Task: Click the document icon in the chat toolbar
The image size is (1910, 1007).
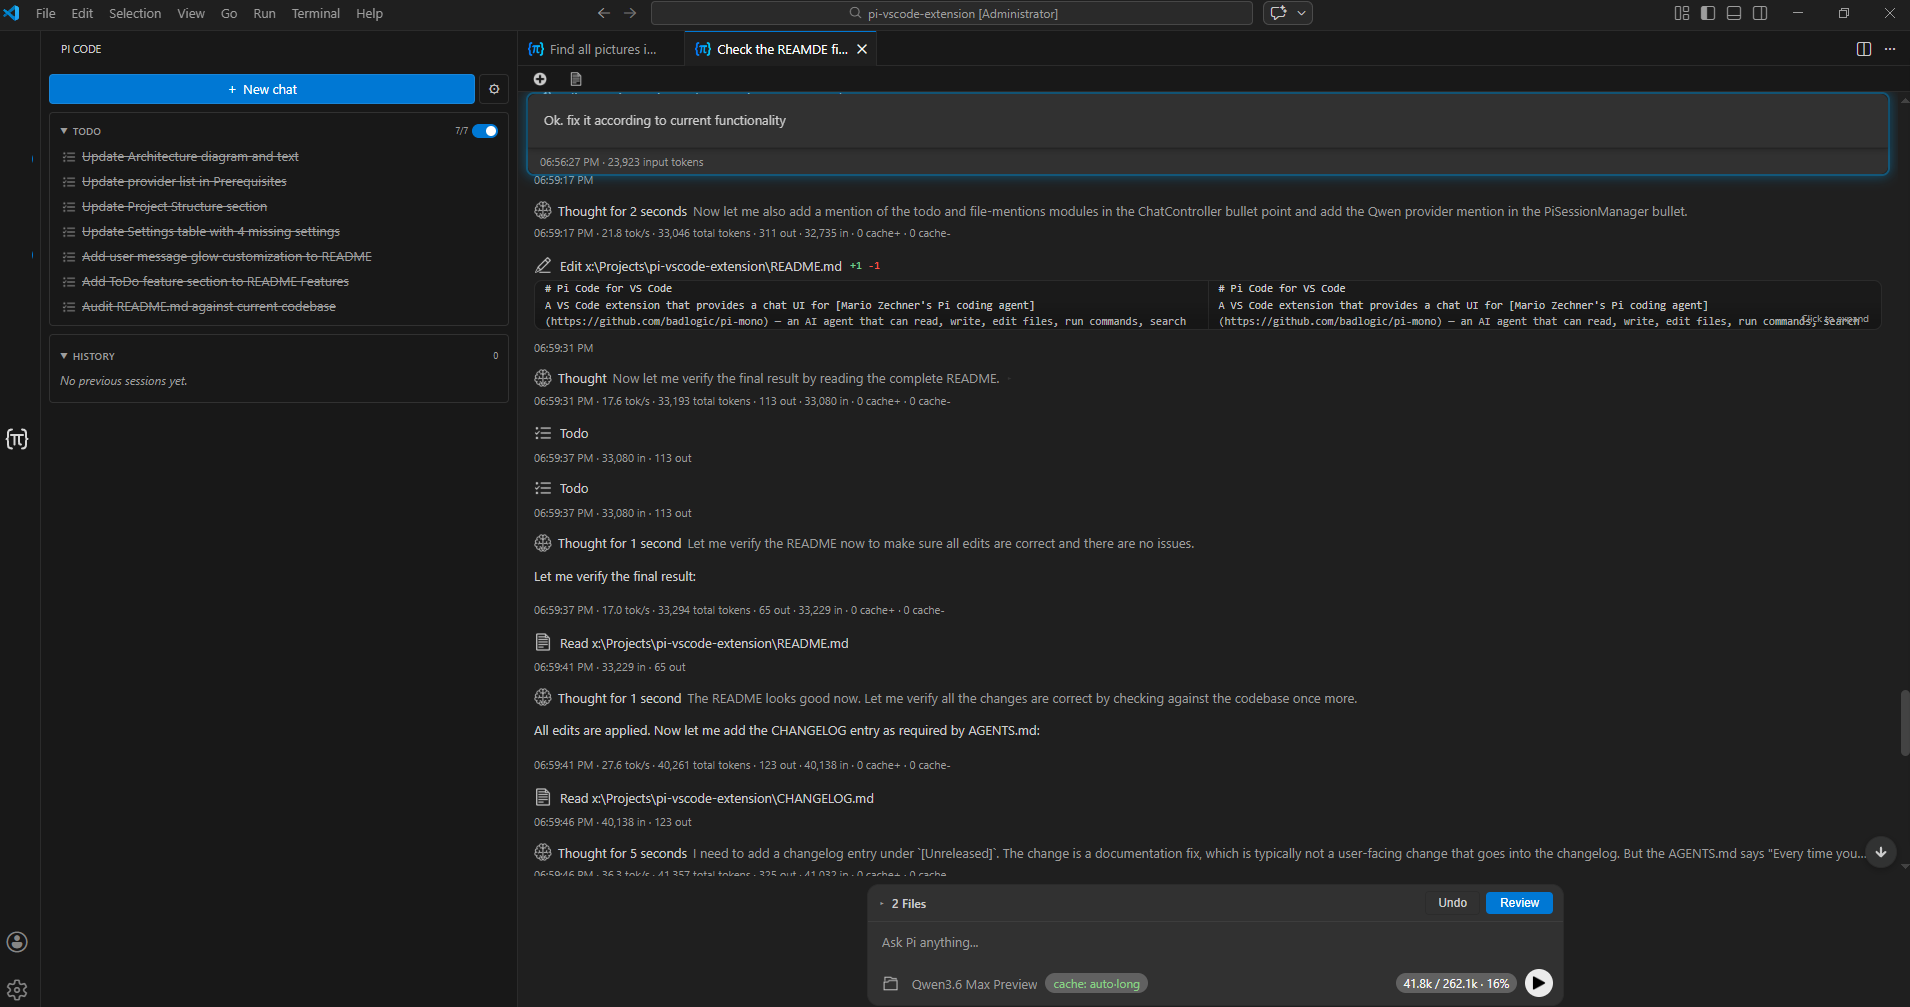Action: 576,79
